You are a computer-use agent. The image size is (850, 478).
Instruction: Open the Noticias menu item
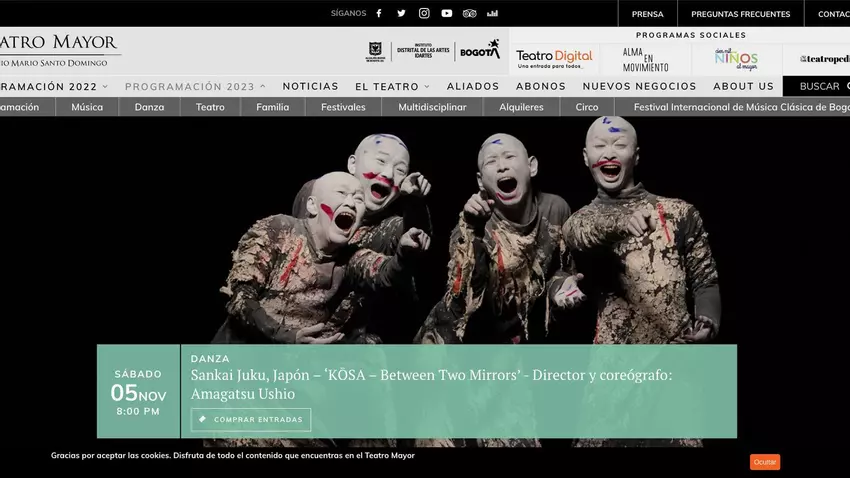[310, 87]
